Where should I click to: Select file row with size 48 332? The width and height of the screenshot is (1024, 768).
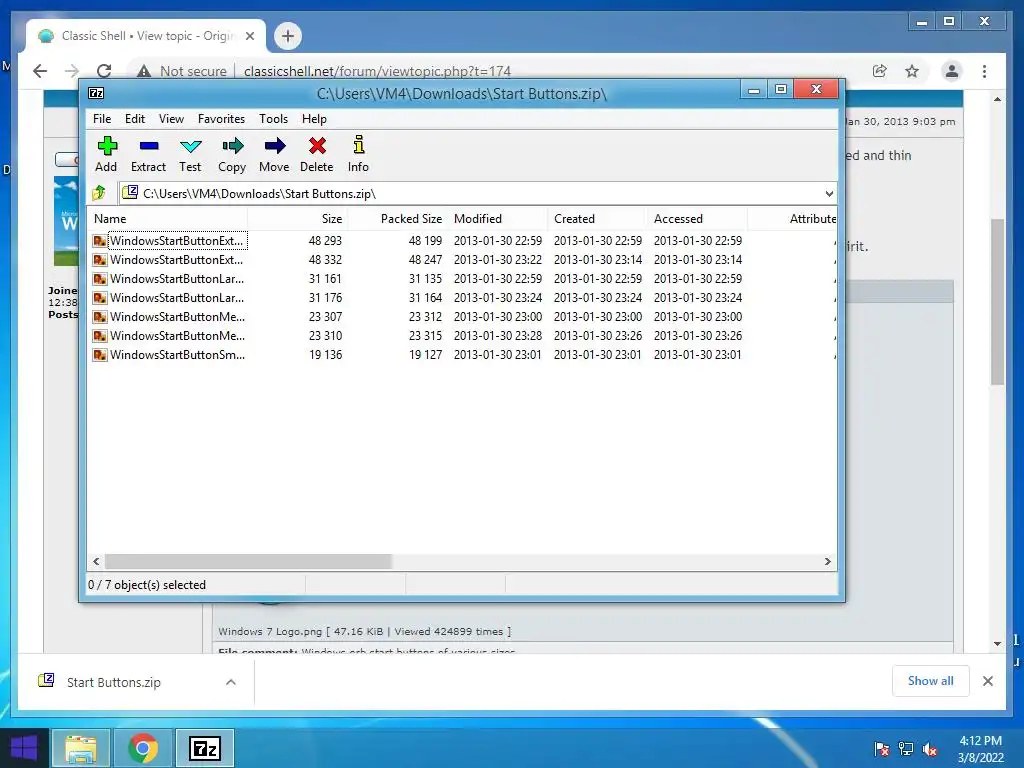tap(462, 260)
